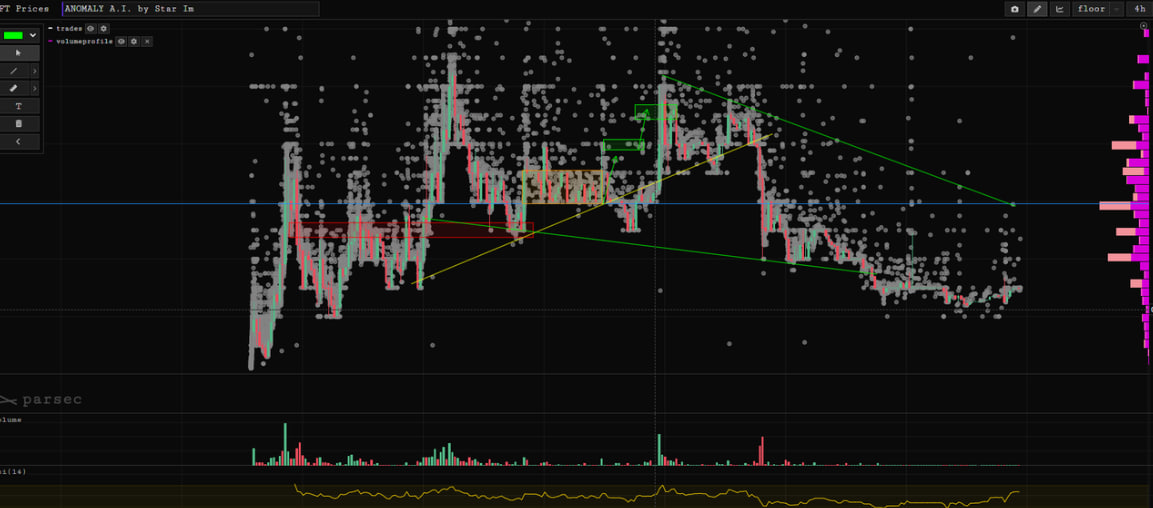Click the green drawing color swatch
Screen dimensions: 1153x508
13,35
